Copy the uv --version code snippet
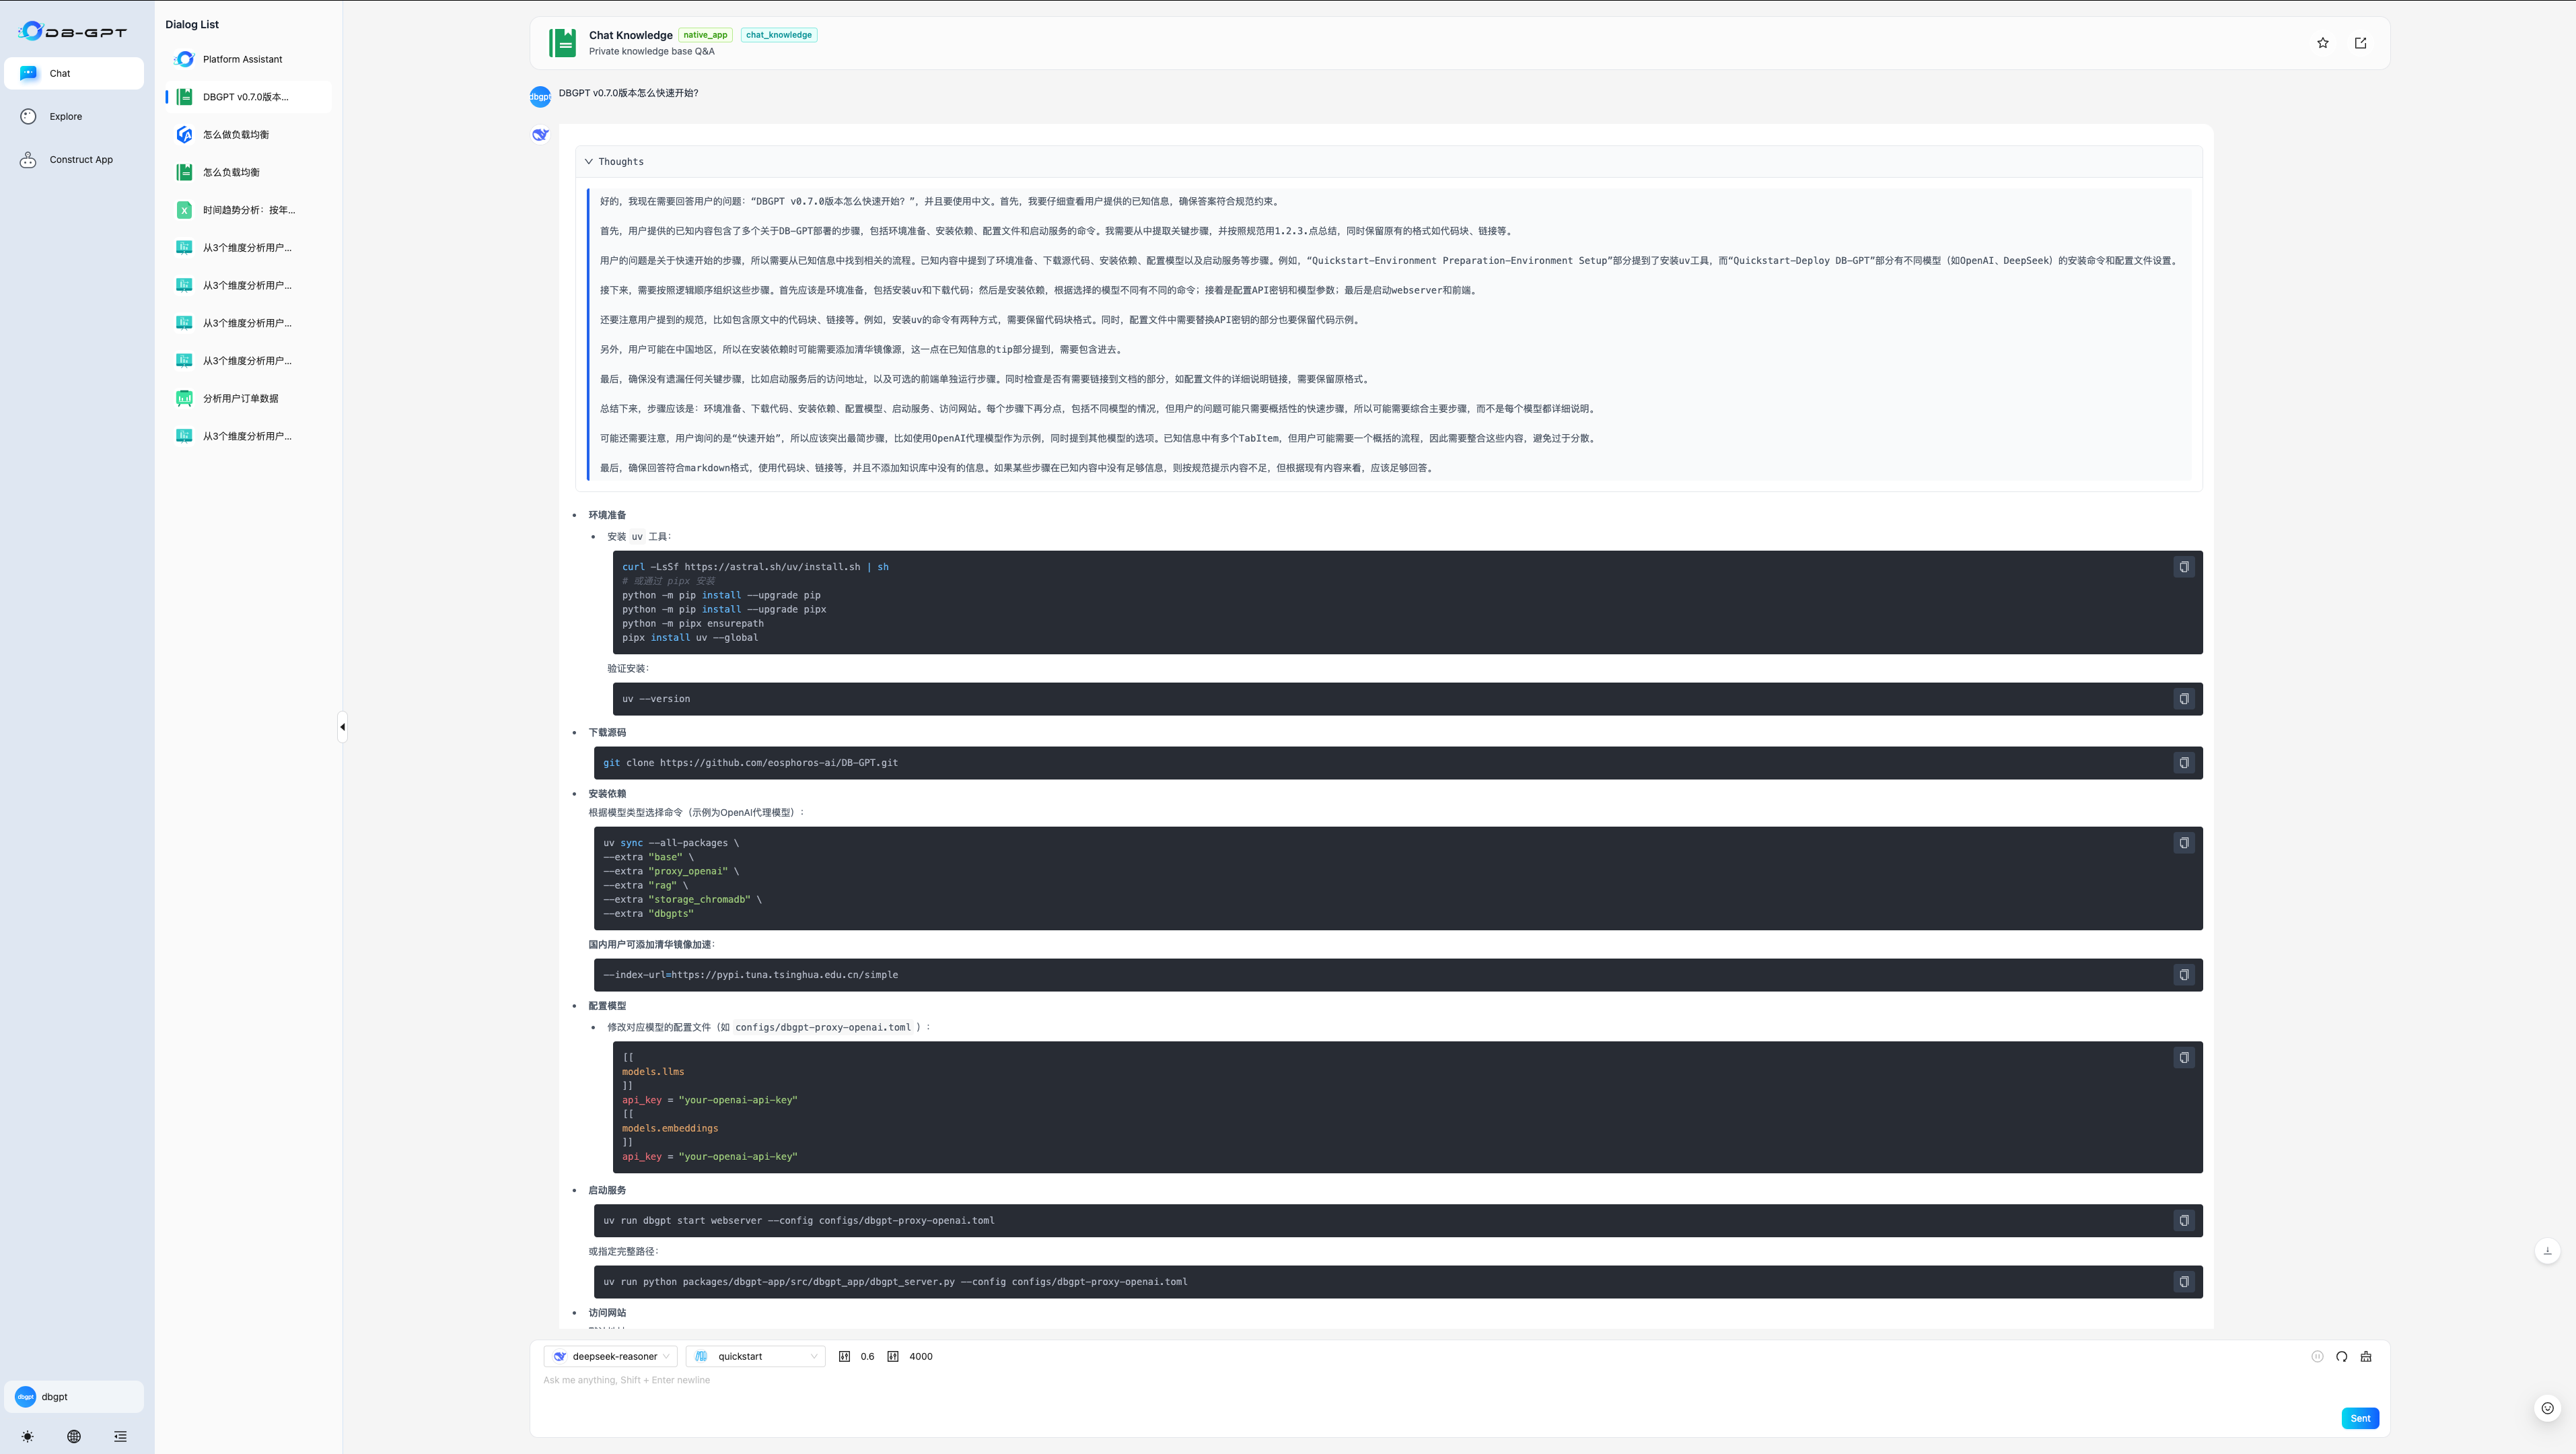Viewport: 2576px width, 1454px height. pyautogui.click(x=2185, y=699)
